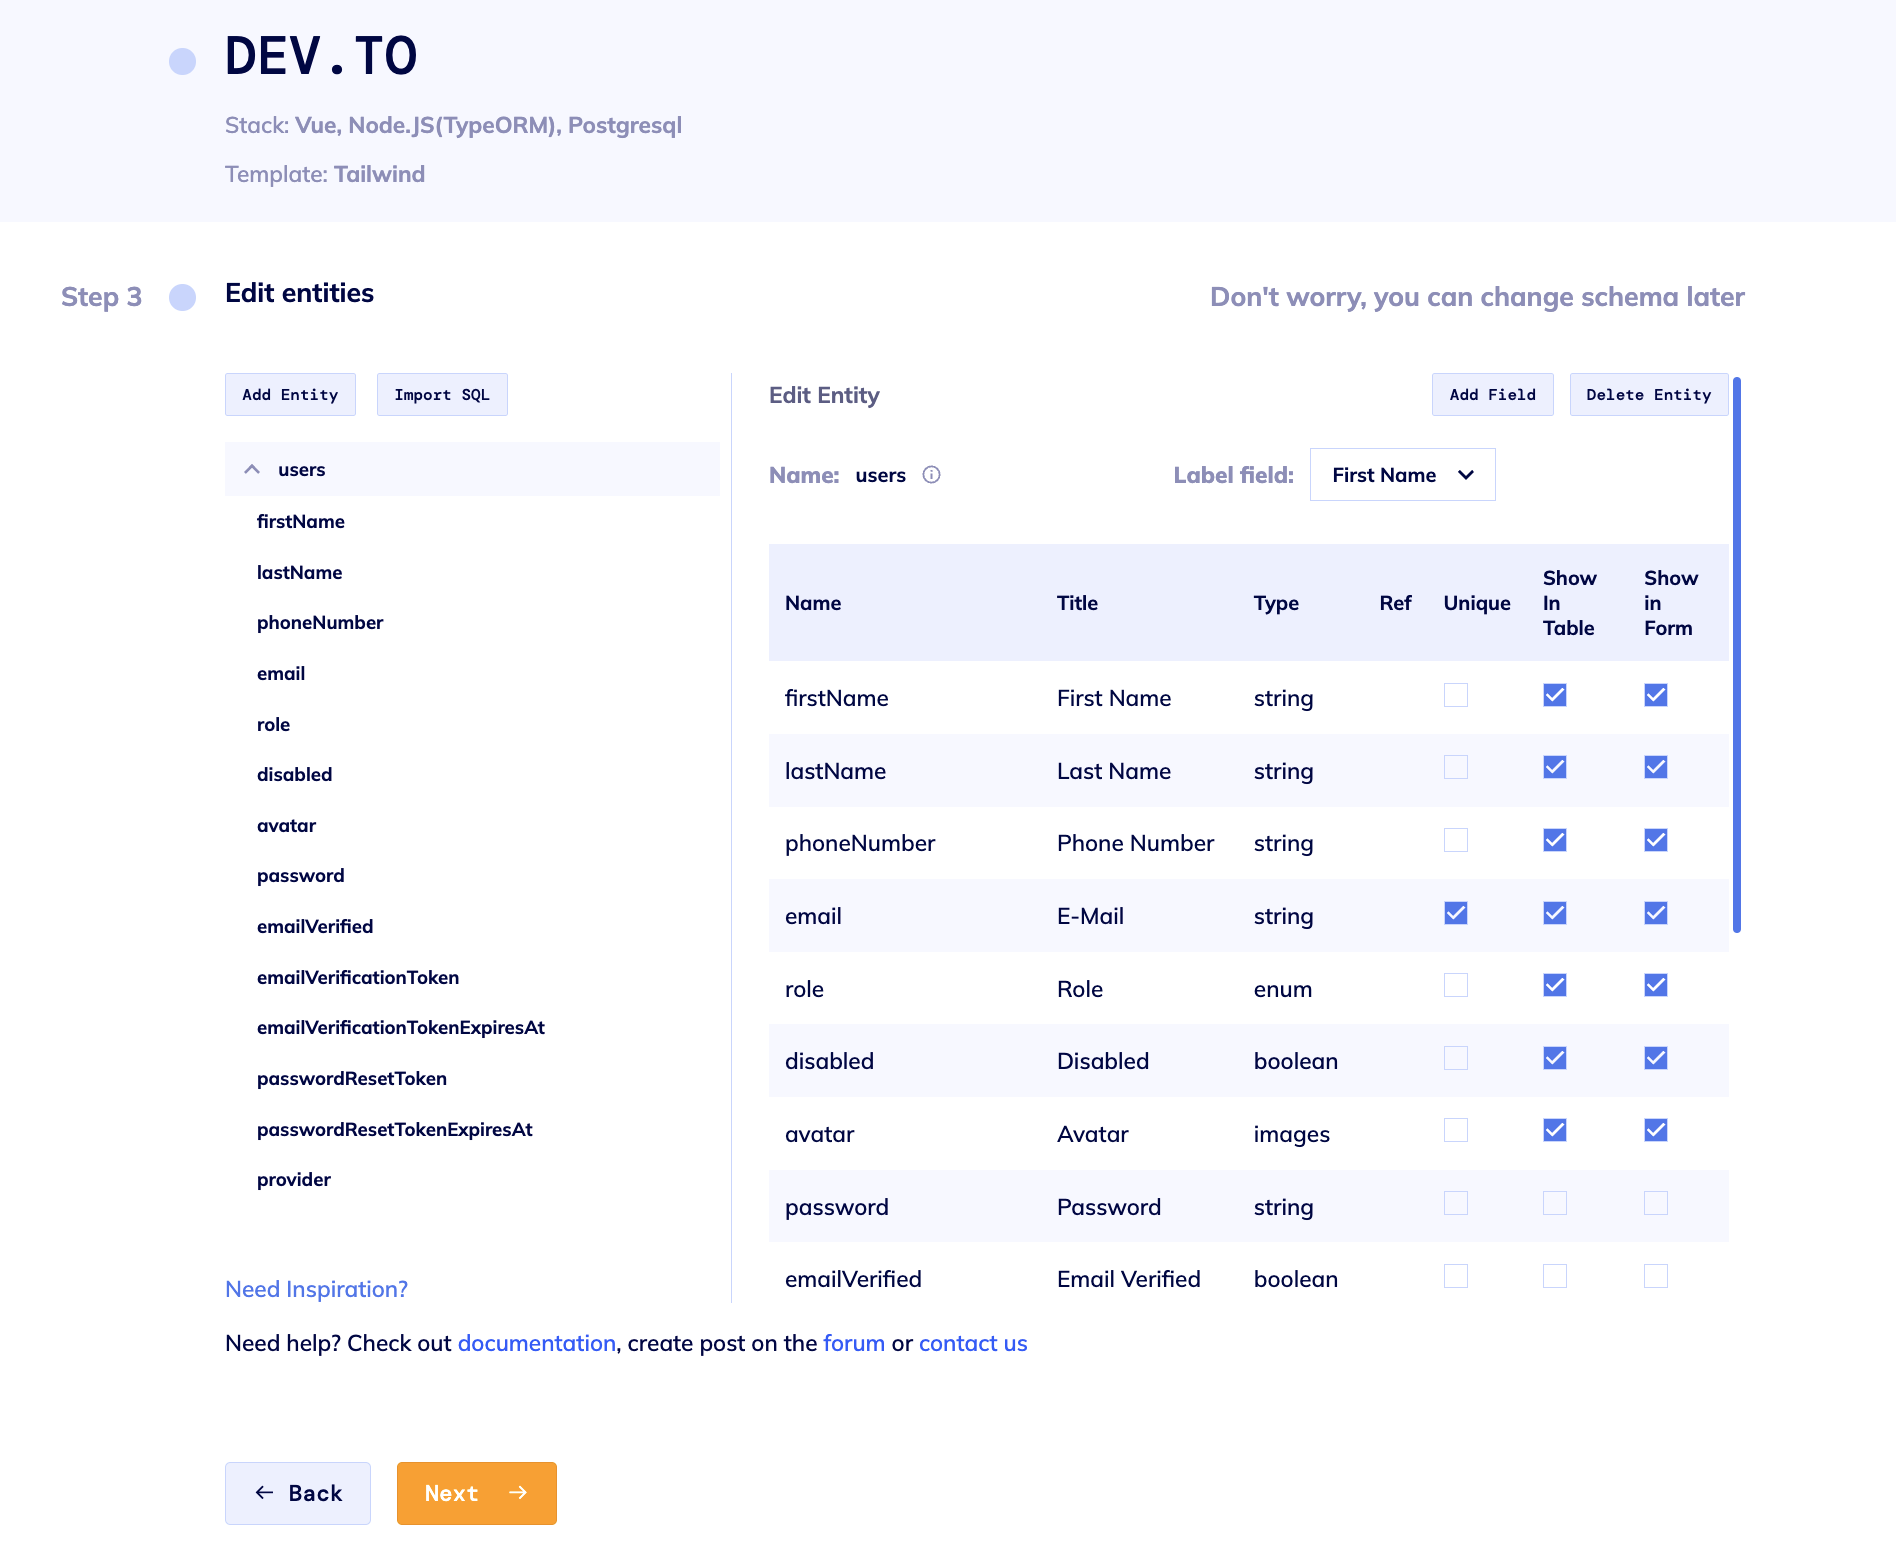Select phoneNumber in the entity list

(320, 622)
